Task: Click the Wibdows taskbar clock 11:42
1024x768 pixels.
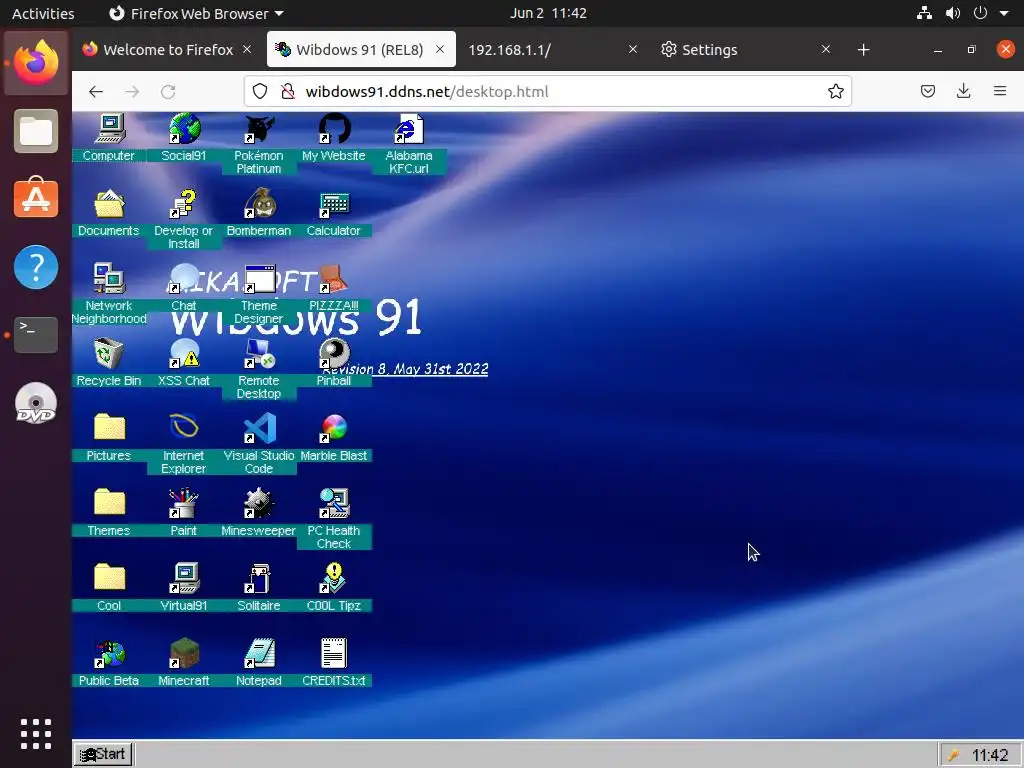Action: coord(990,755)
